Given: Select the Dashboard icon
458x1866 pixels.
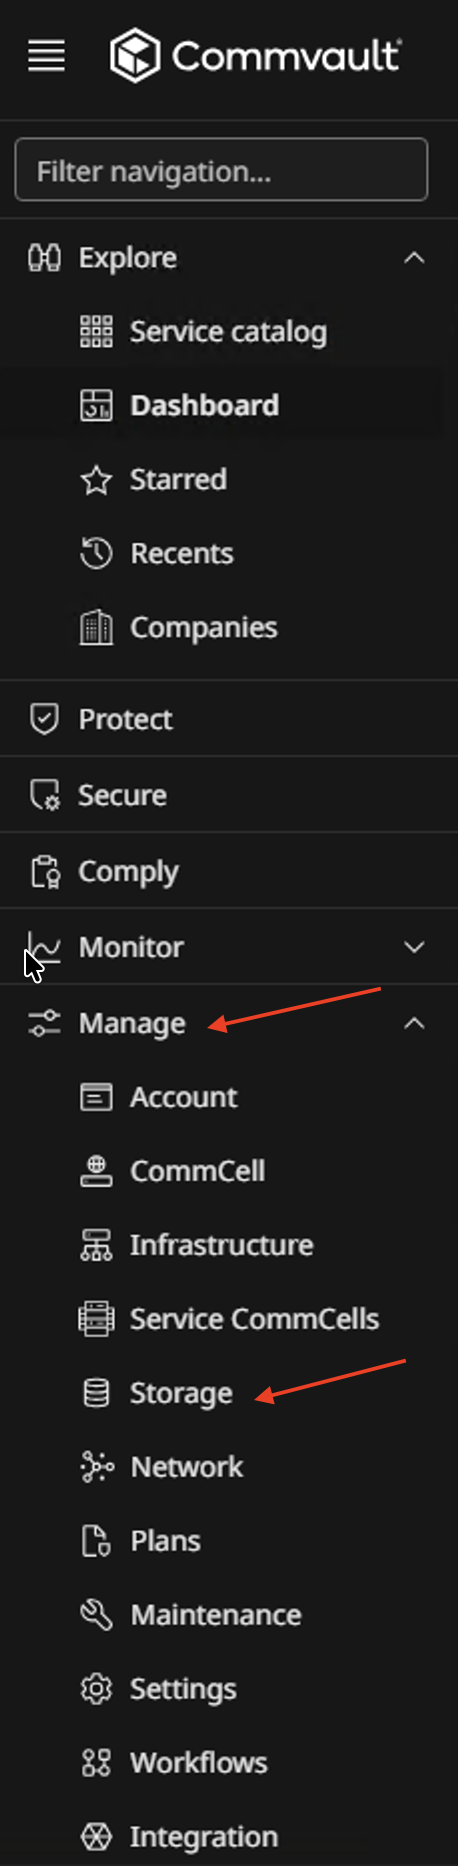Looking at the screenshot, I should (x=96, y=405).
